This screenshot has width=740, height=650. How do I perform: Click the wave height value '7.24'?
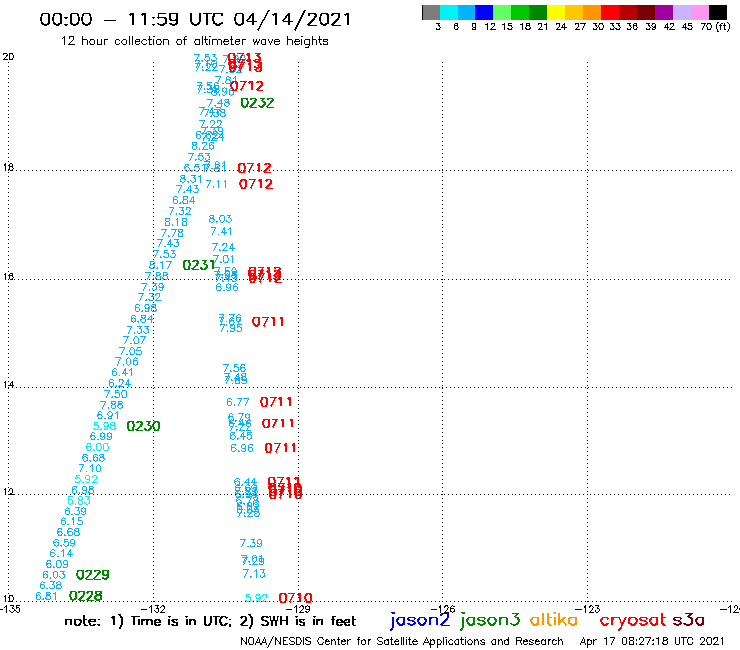click(x=223, y=247)
